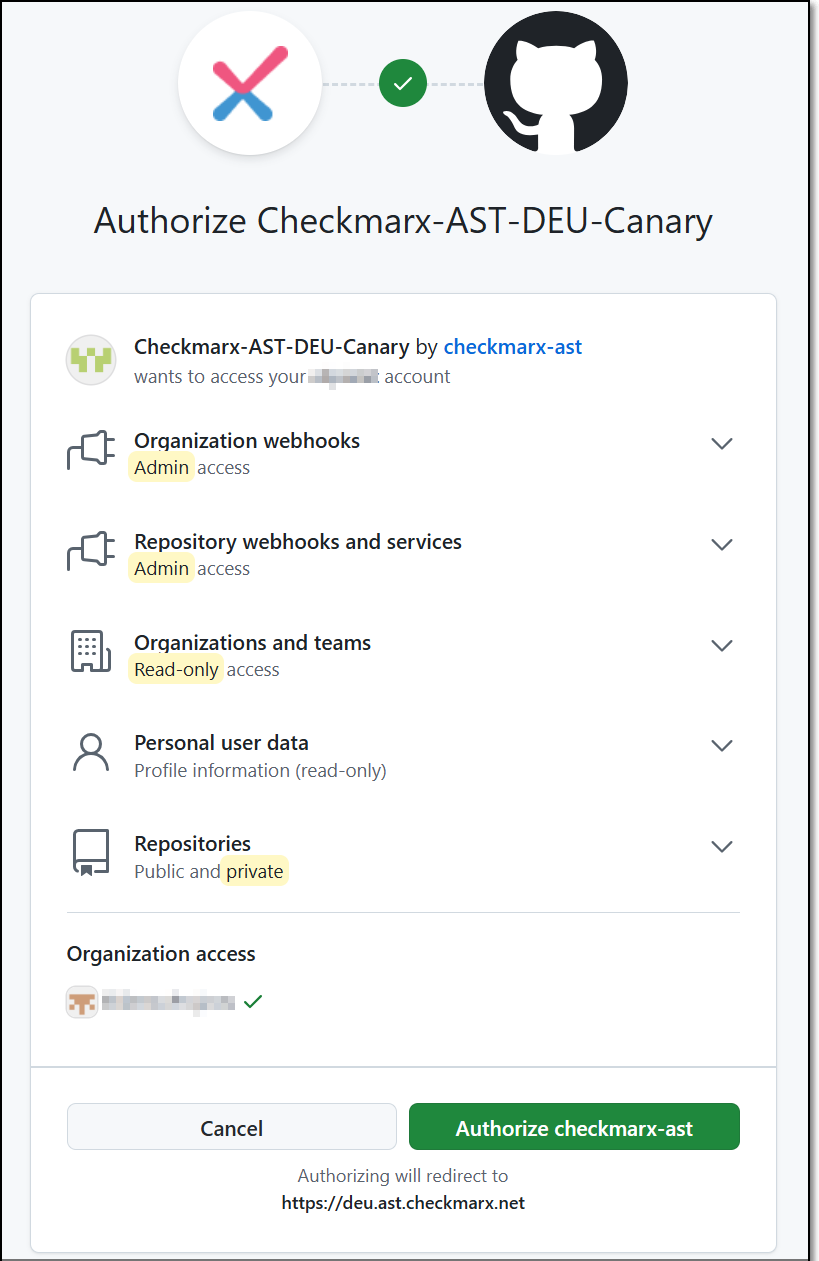Image resolution: width=819 pixels, height=1261 pixels.
Task: Click the Repositories title text
Action: (192, 844)
